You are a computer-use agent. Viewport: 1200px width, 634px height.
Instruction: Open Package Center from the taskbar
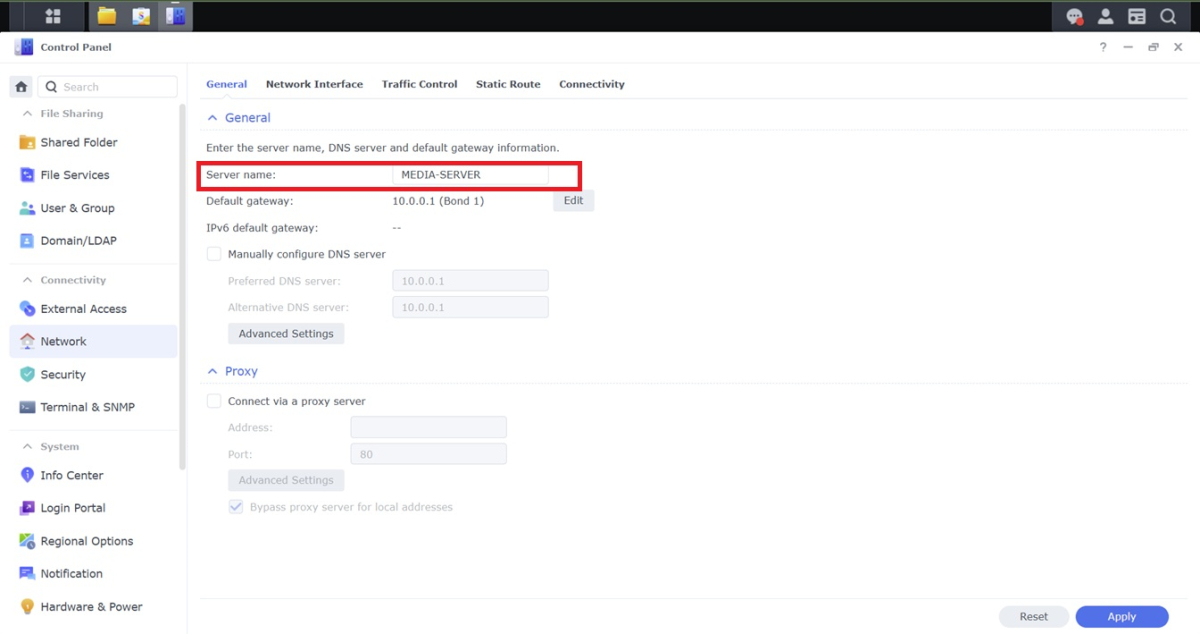click(141, 16)
